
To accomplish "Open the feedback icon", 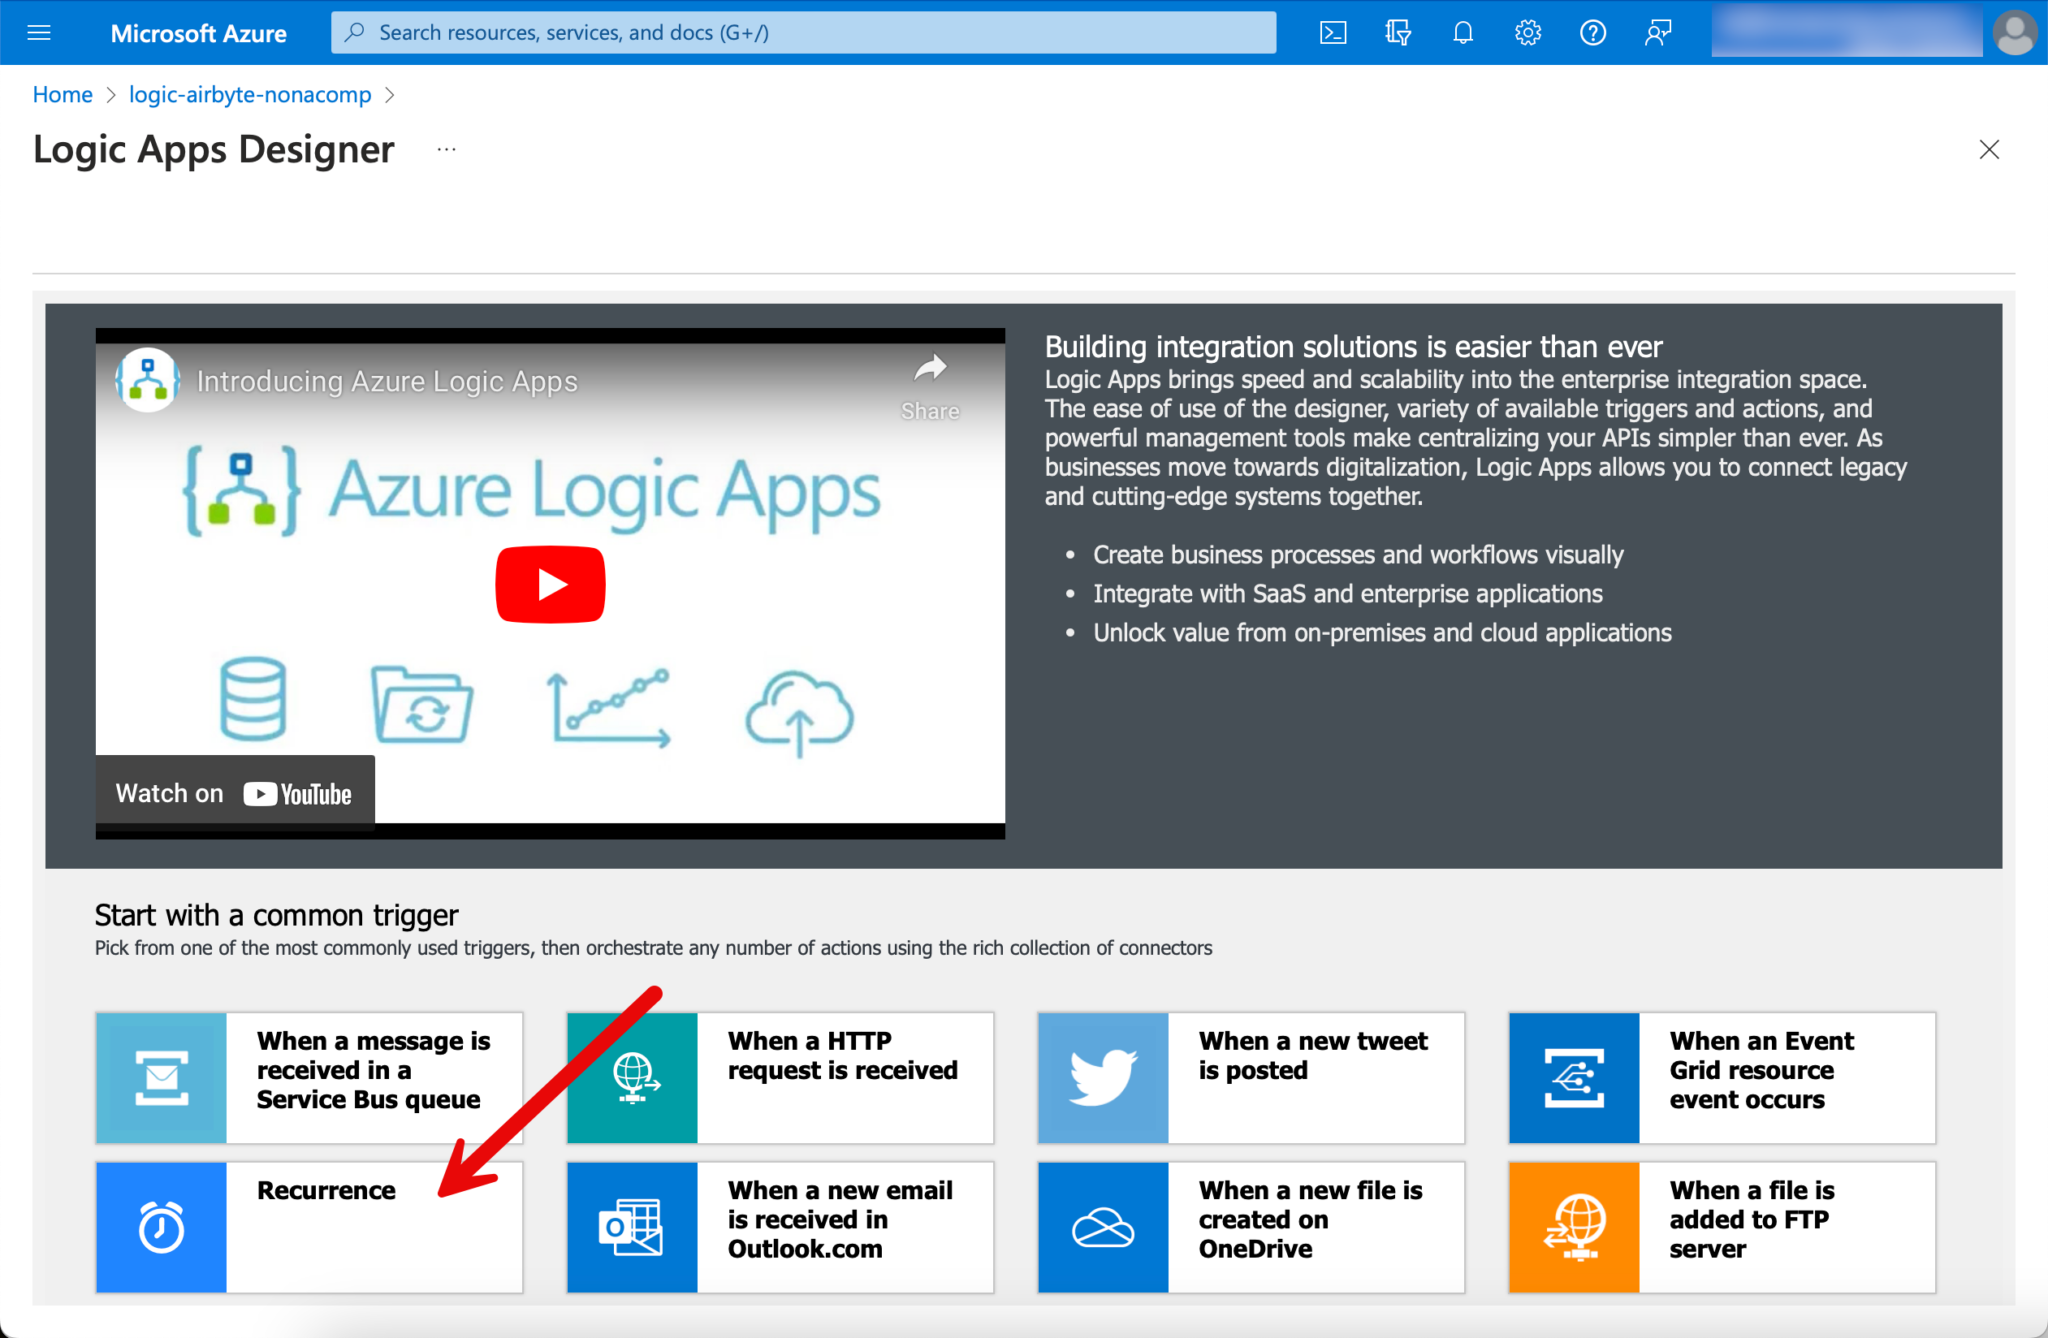I will pyautogui.click(x=1657, y=33).
